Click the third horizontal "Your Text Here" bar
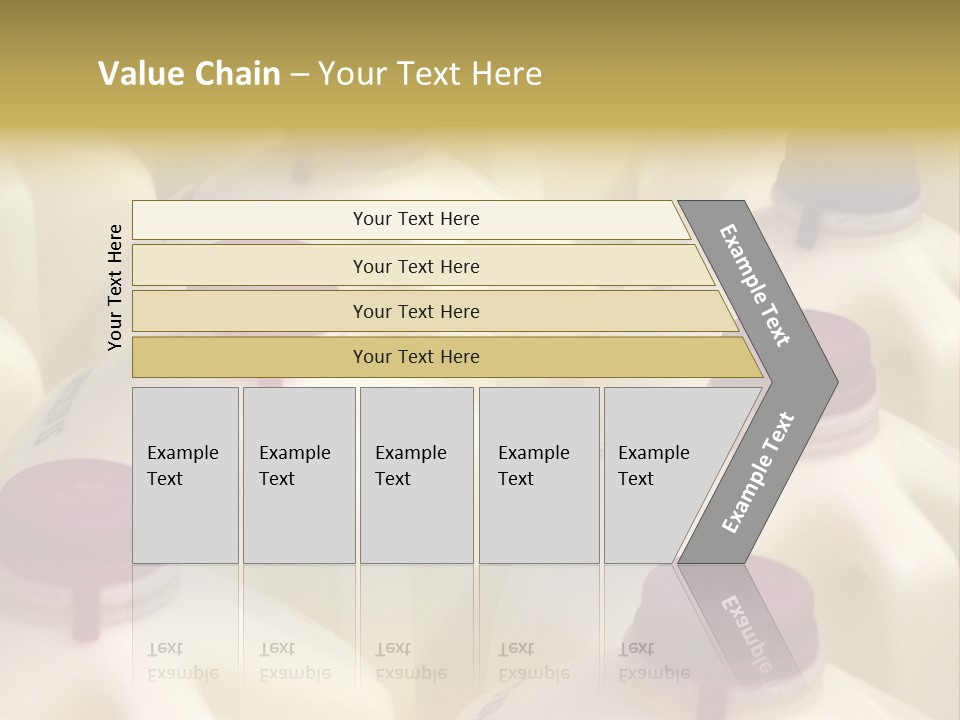This screenshot has height=720, width=960. [416, 311]
